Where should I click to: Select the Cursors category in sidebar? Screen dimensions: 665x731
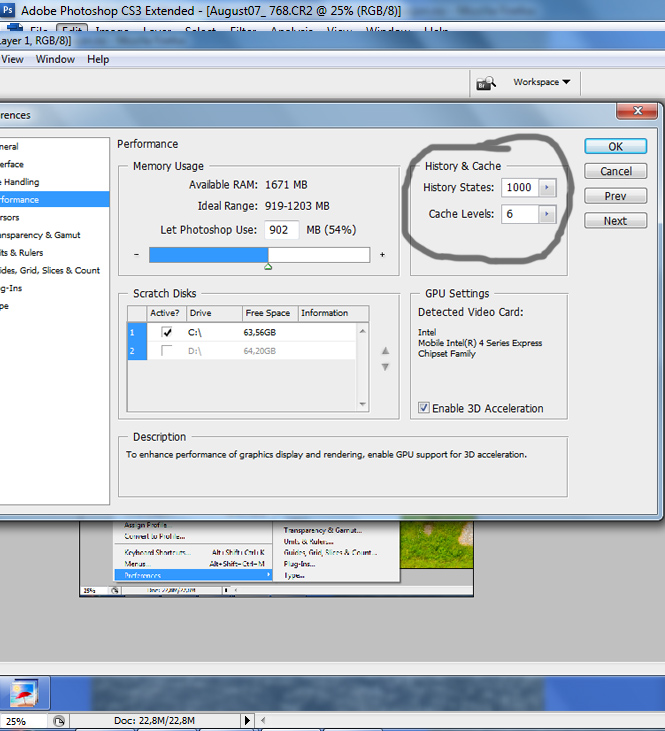click(x=55, y=217)
